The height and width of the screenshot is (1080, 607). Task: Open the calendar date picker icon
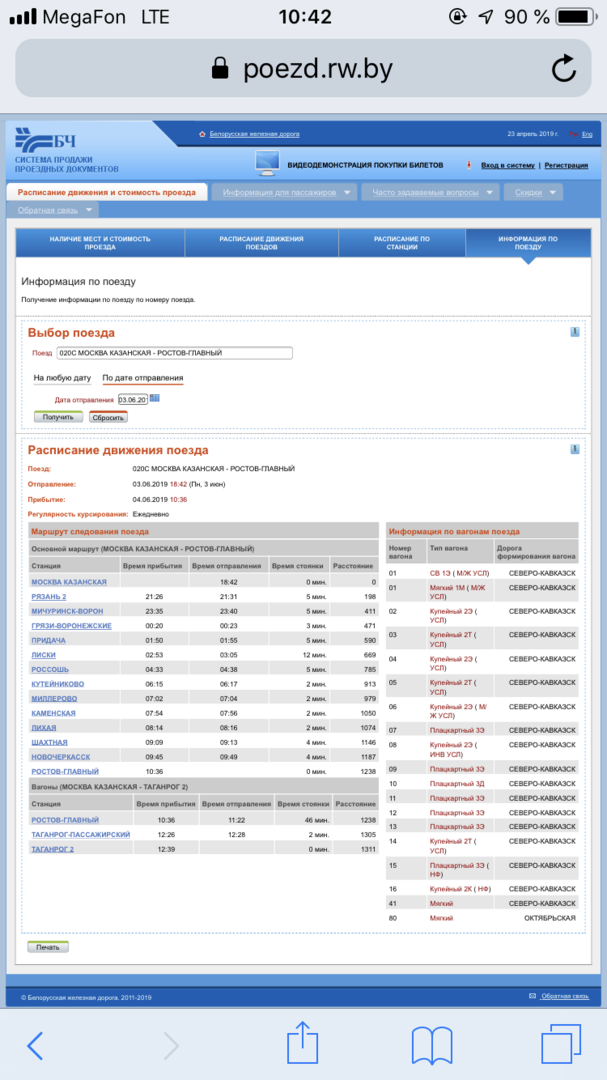[155, 399]
